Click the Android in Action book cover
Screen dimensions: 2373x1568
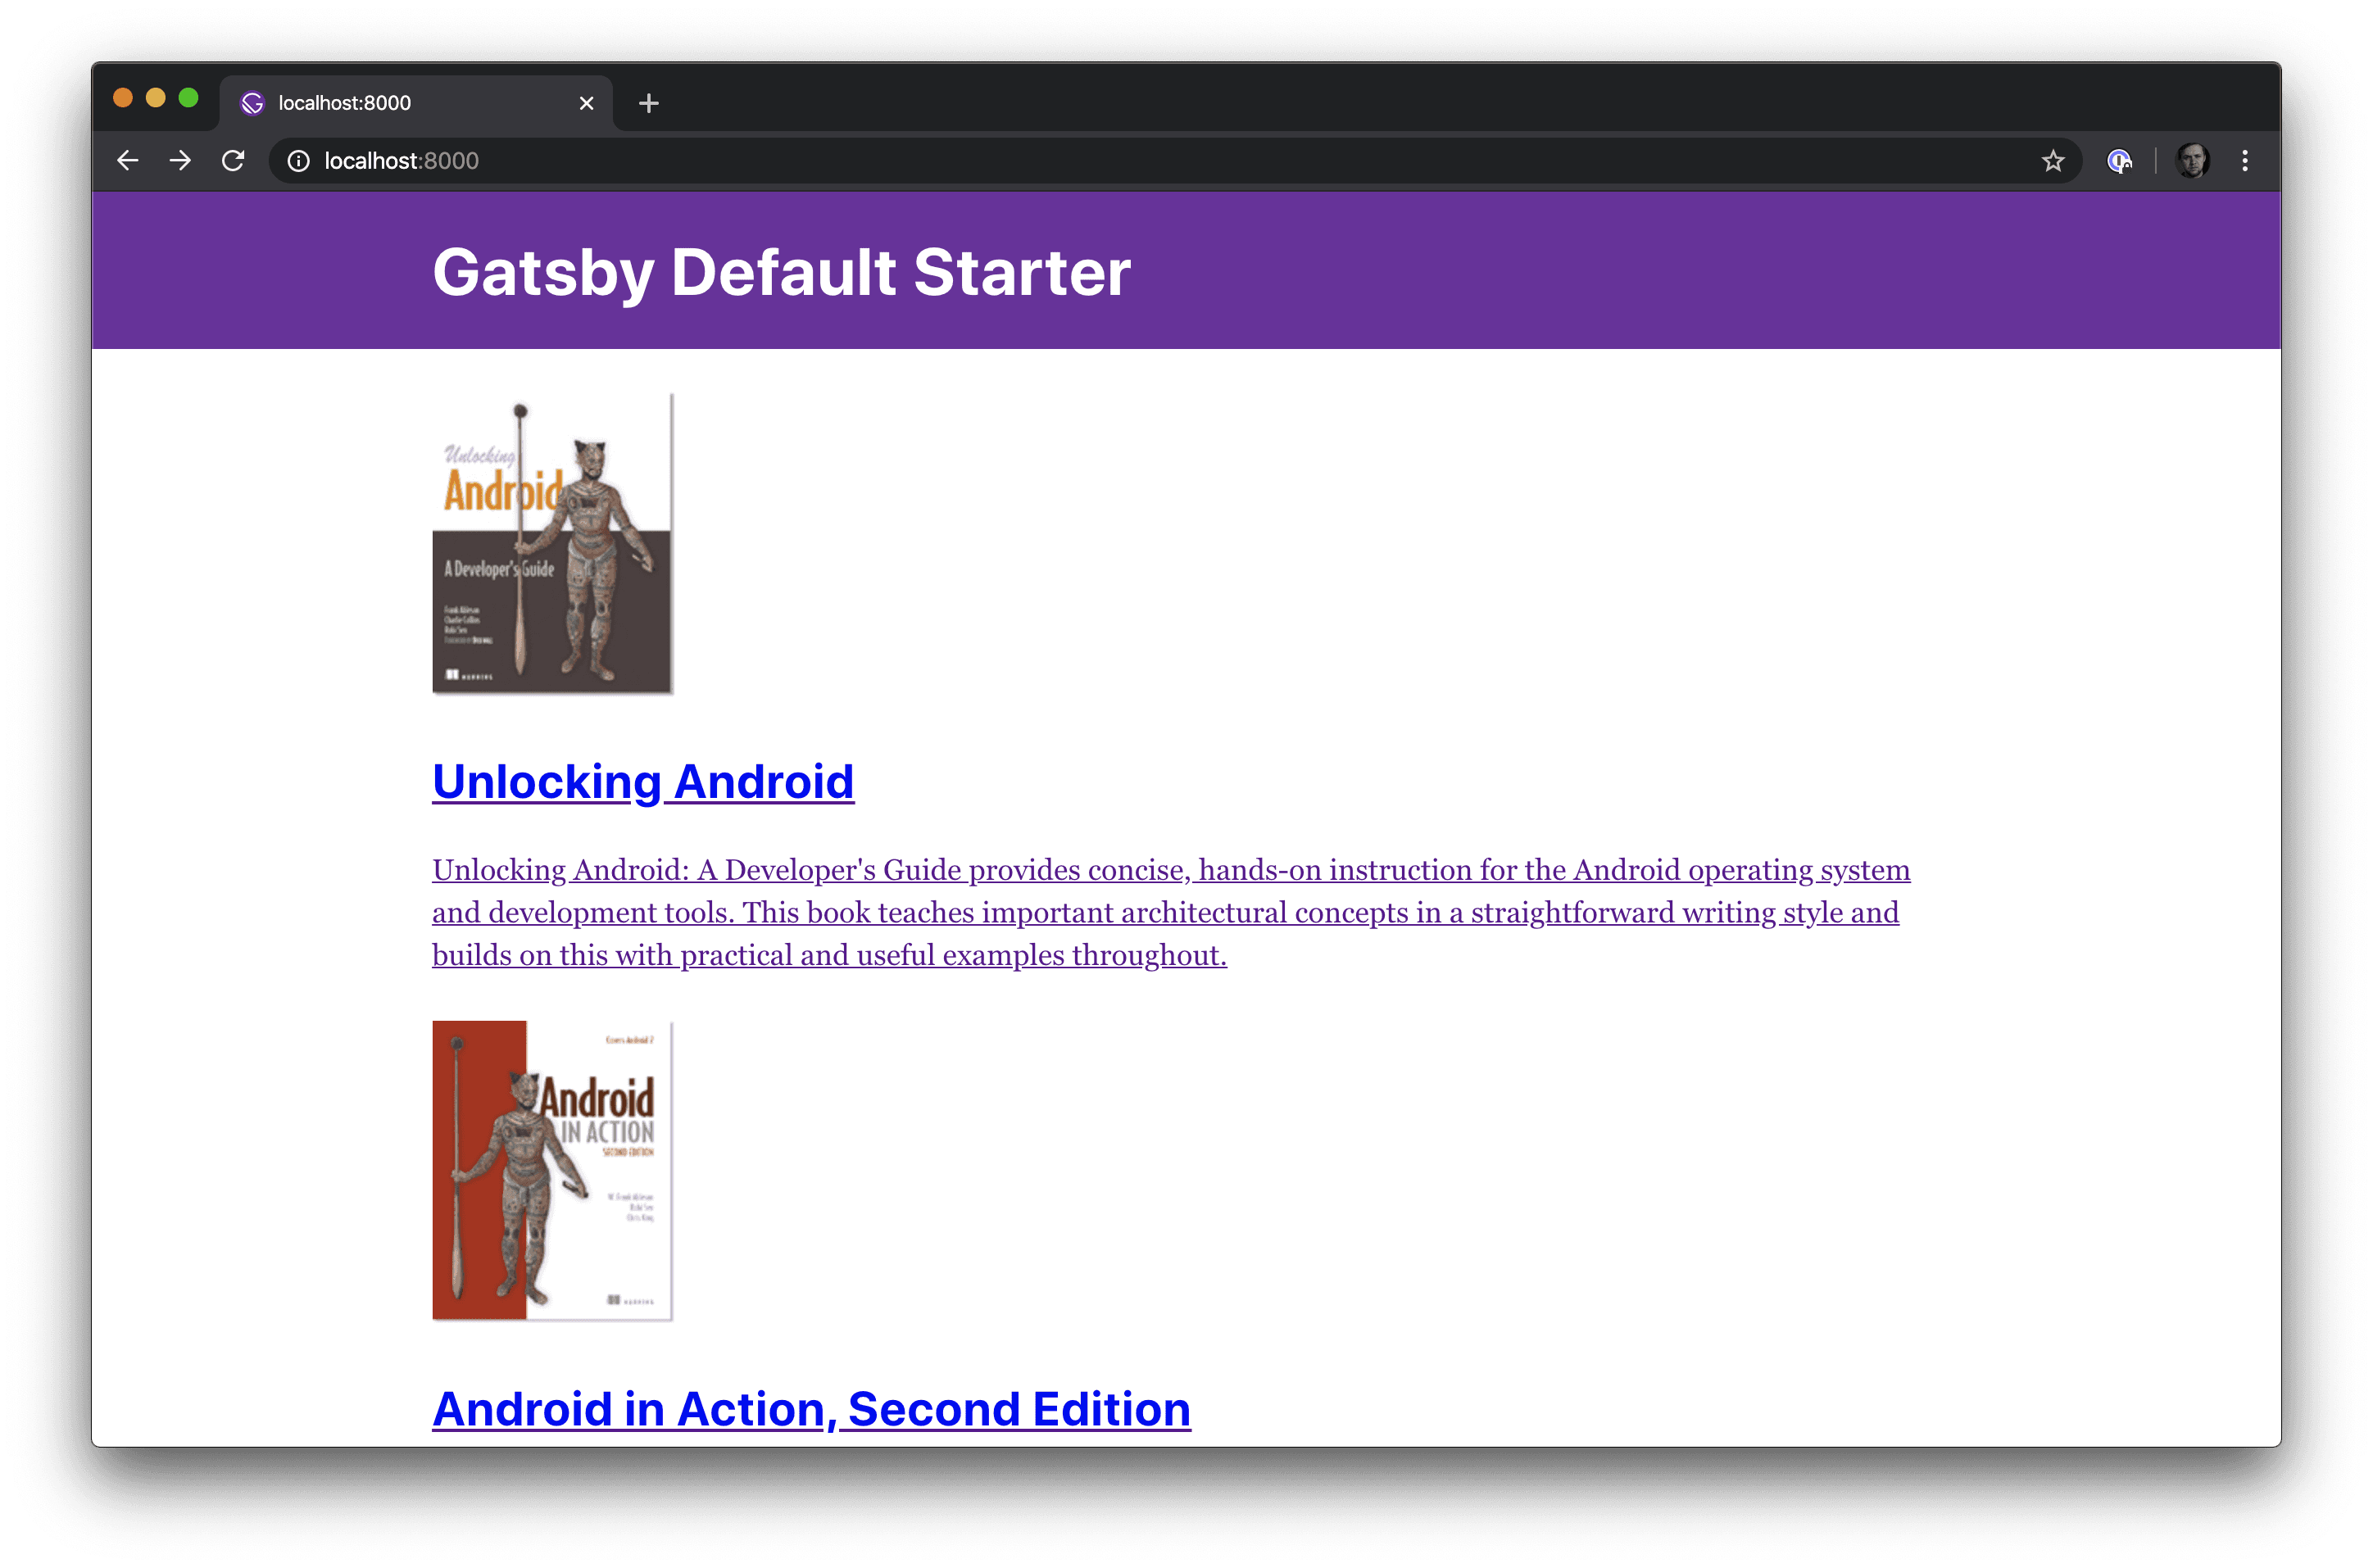[552, 1171]
